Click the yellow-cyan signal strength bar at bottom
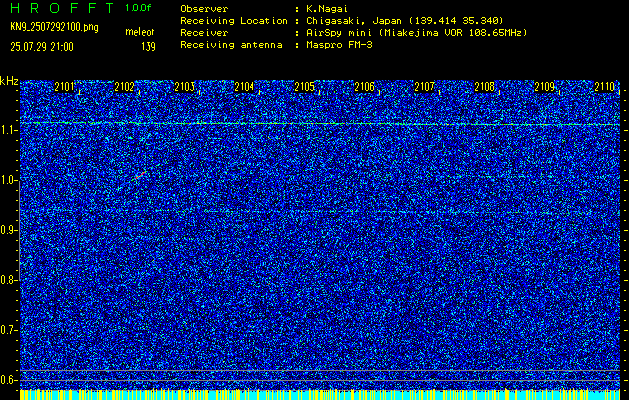The height and width of the screenshot is (400, 629). pos(320,394)
